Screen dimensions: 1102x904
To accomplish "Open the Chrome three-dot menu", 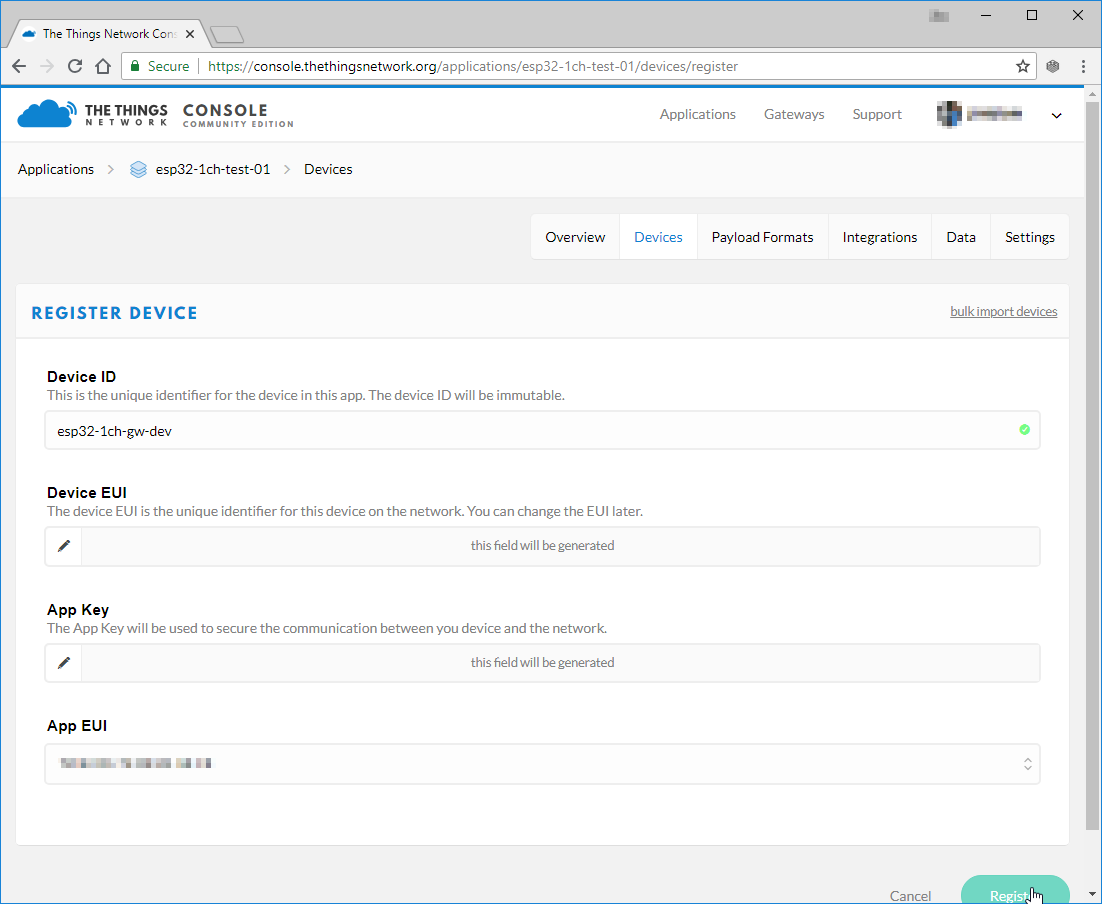I will (1083, 66).
